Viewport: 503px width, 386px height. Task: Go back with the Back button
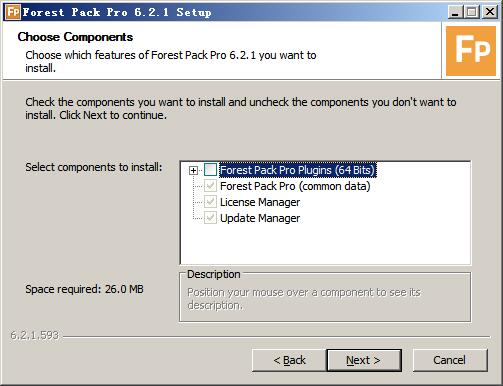point(289,360)
